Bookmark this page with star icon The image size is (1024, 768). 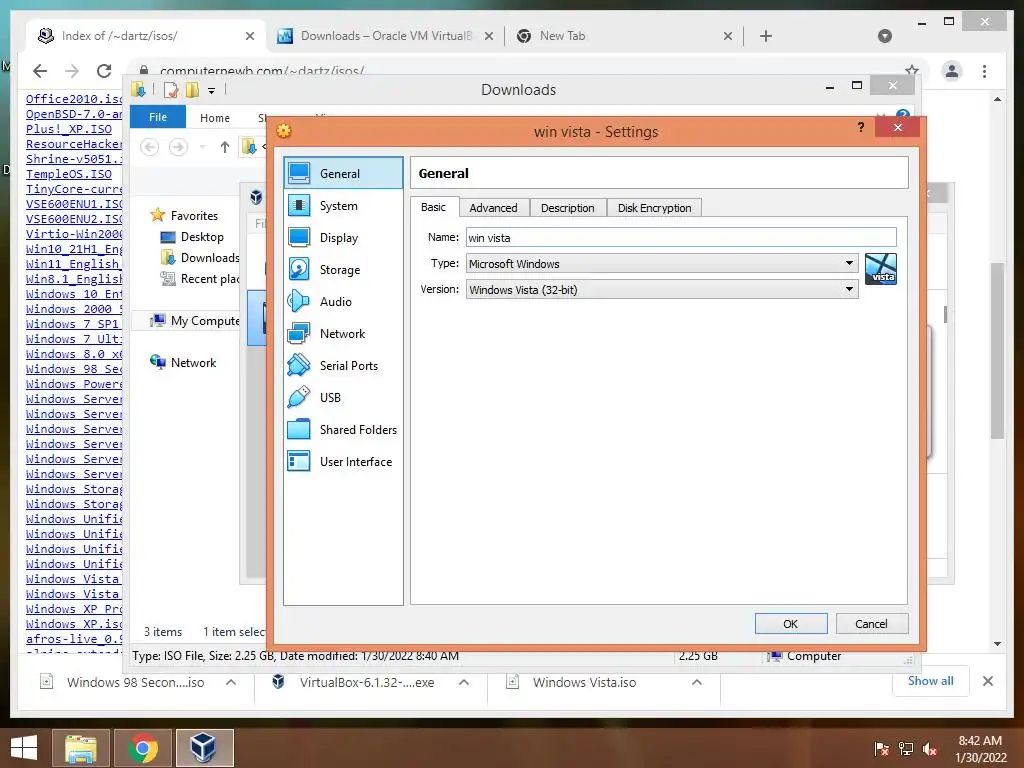(912, 70)
